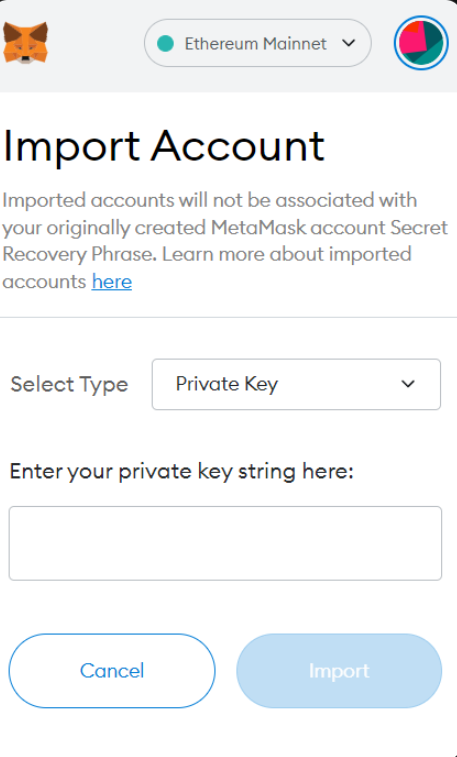Screen dimensions: 457x757
Task: Click the MetaMask fox logo
Action: click(x=25, y=42)
